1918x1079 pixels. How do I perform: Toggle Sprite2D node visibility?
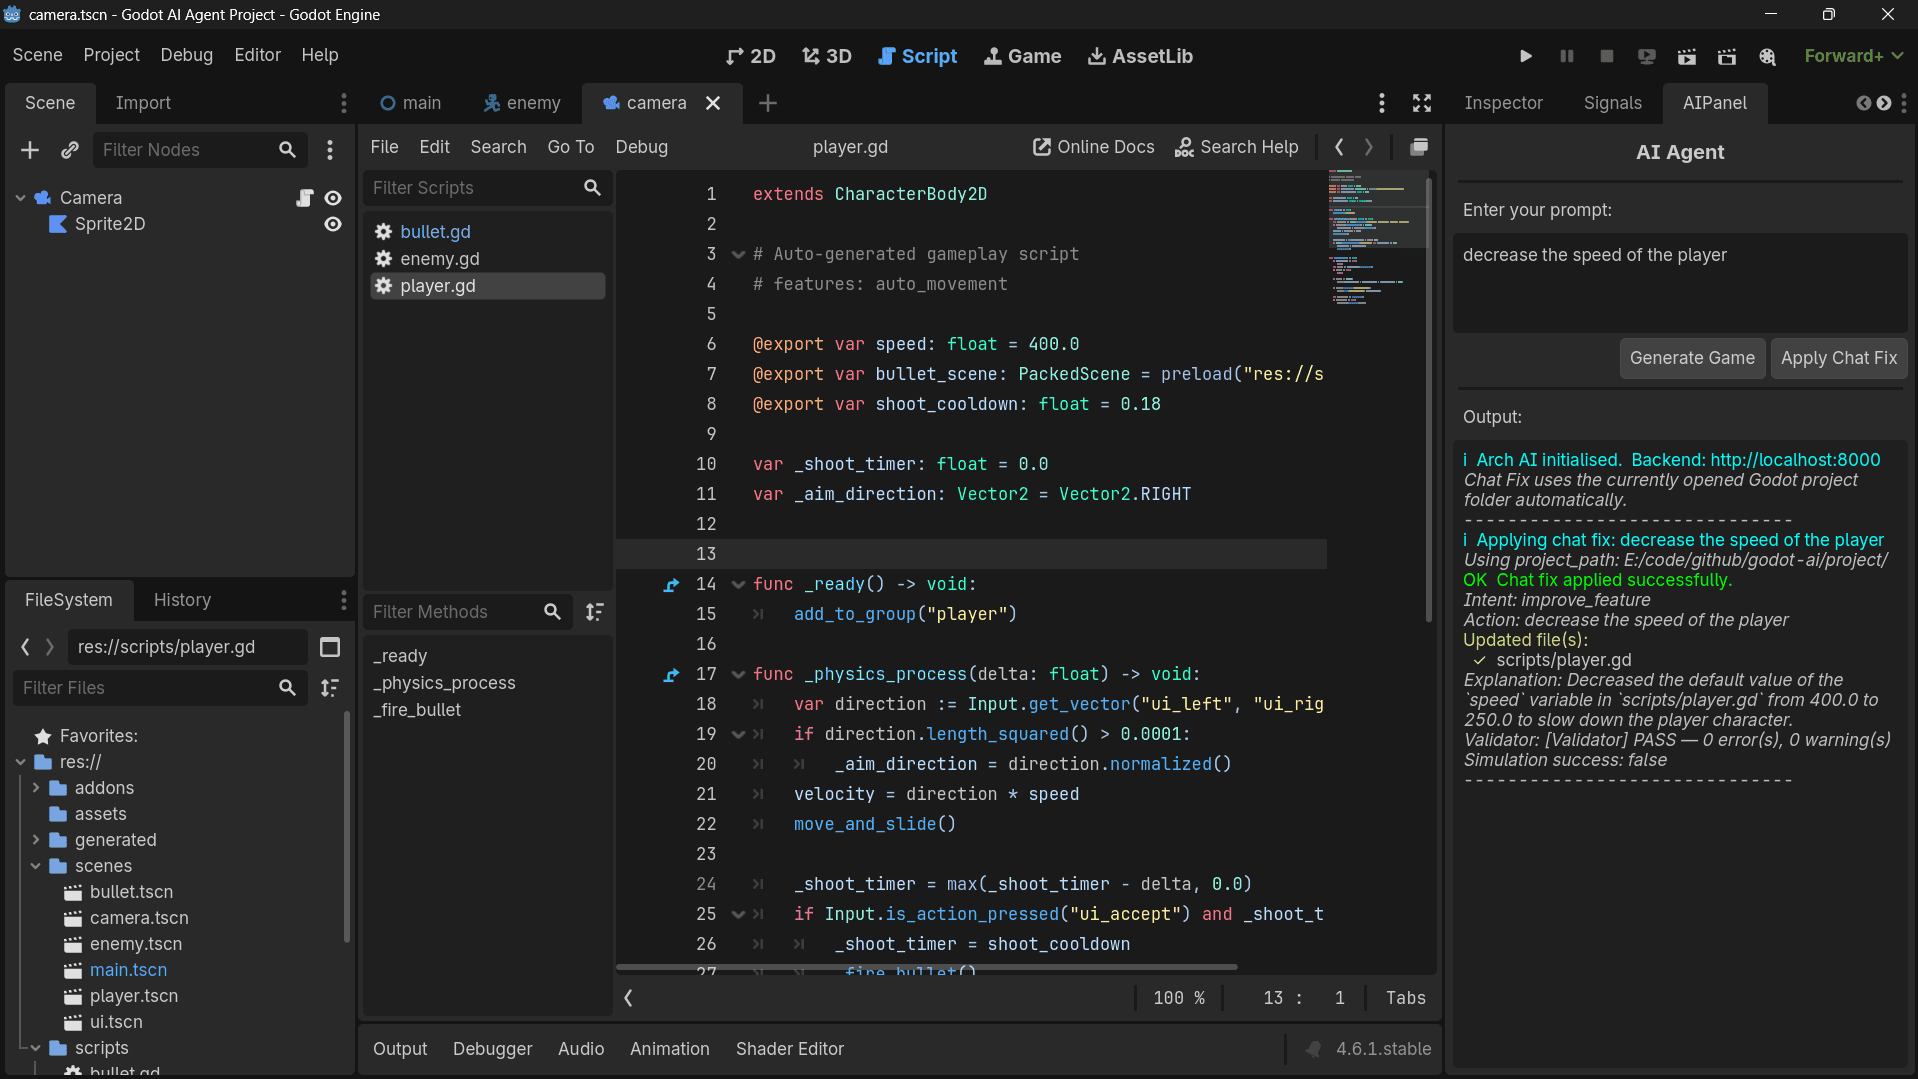click(333, 224)
